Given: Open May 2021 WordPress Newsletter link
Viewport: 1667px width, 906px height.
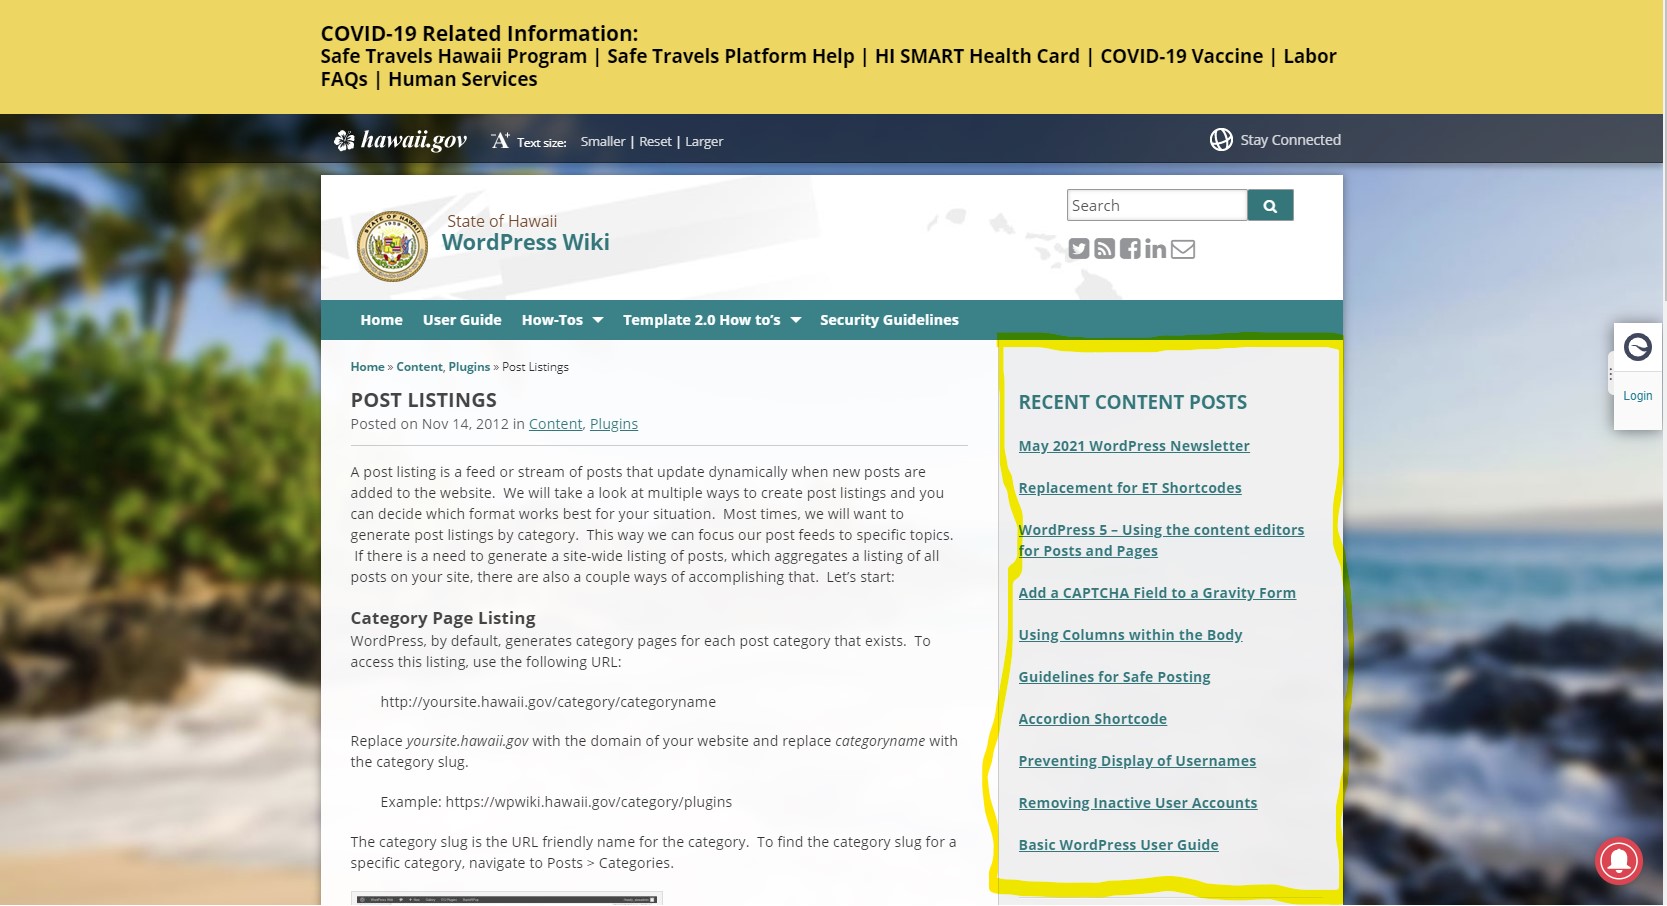Looking at the screenshot, I should click(x=1133, y=446).
